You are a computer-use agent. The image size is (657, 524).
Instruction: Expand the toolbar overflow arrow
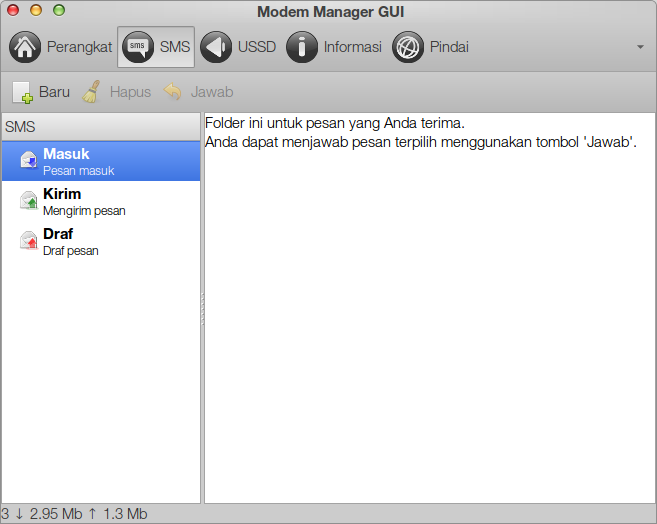tap(640, 47)
